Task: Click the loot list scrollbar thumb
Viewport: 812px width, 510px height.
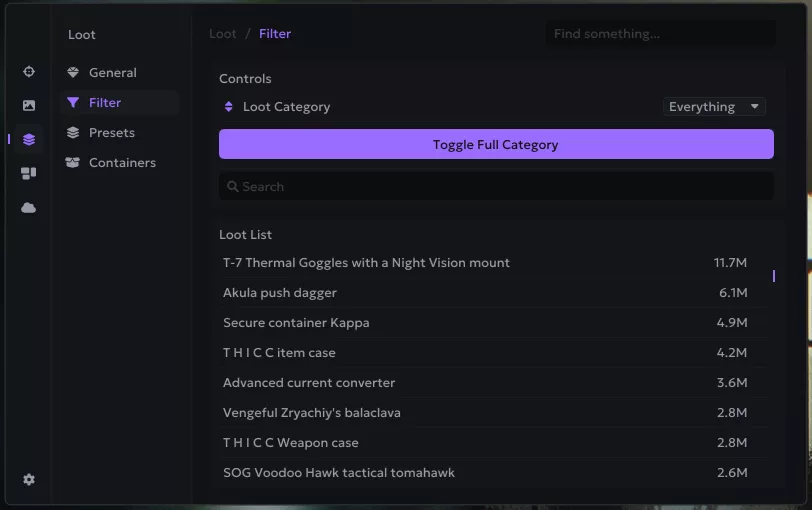Action: (773, 275)
